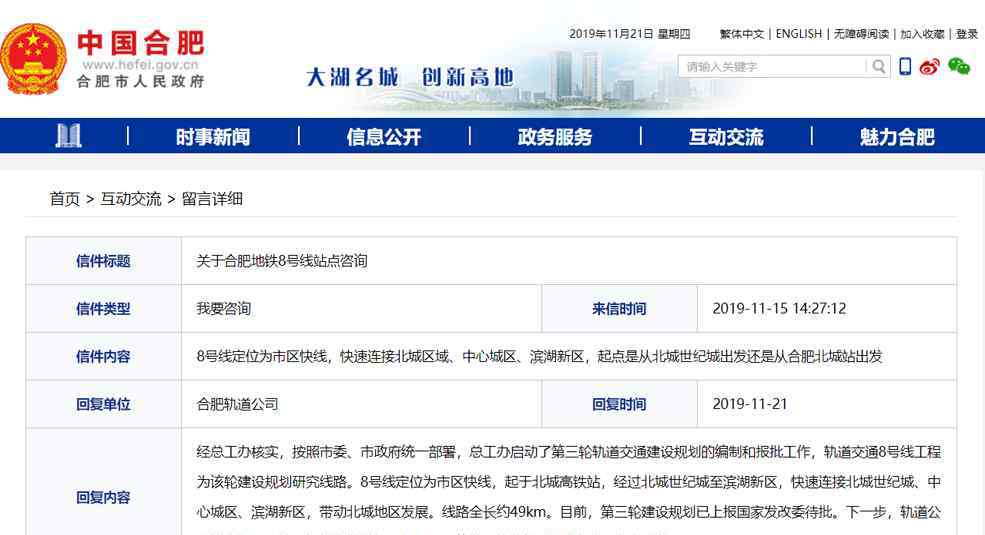Open the 政务服务 menu
This screenshot has height=535, width=985.
pos(555,137)
